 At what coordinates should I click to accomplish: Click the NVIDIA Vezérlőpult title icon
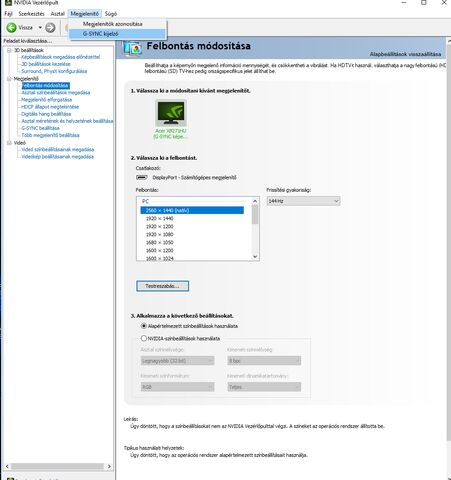pos(8,3)
